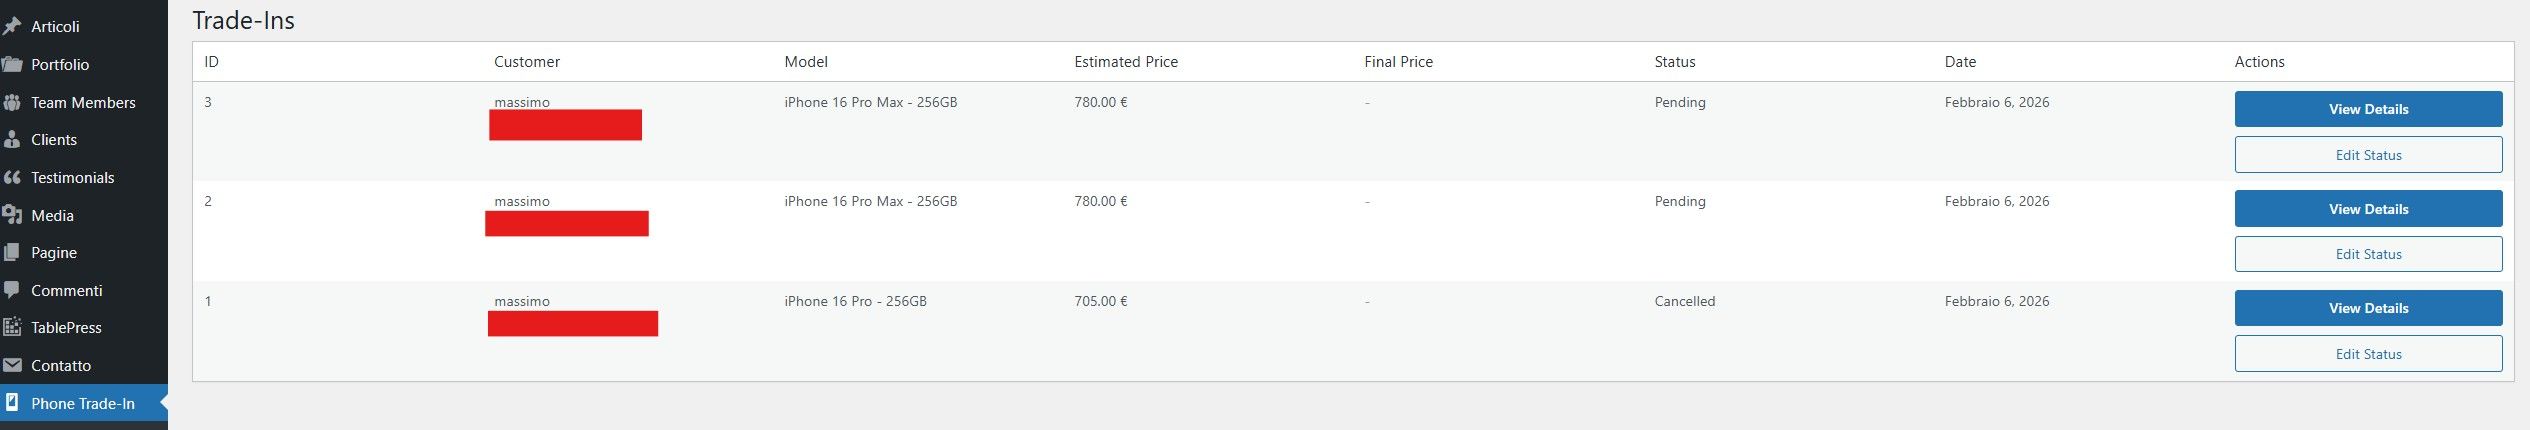Viewport: 2530px width, 430px height.
Task: Click the Testimonials quote icon
Action: (12, 178)
